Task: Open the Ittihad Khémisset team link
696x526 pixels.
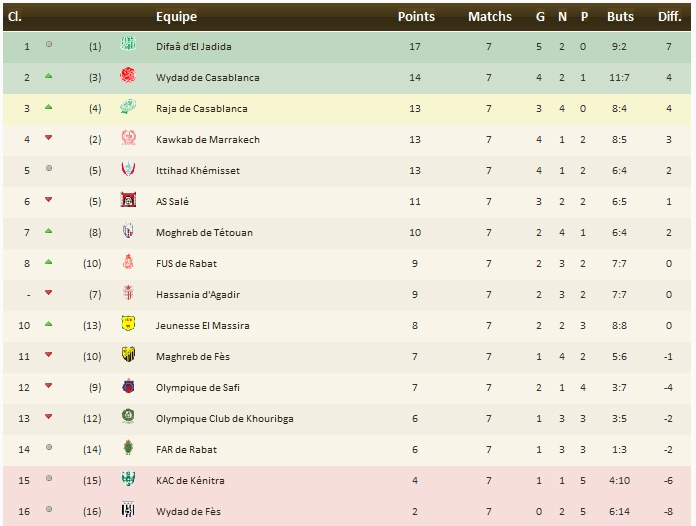Action: (x=198, y=170)
